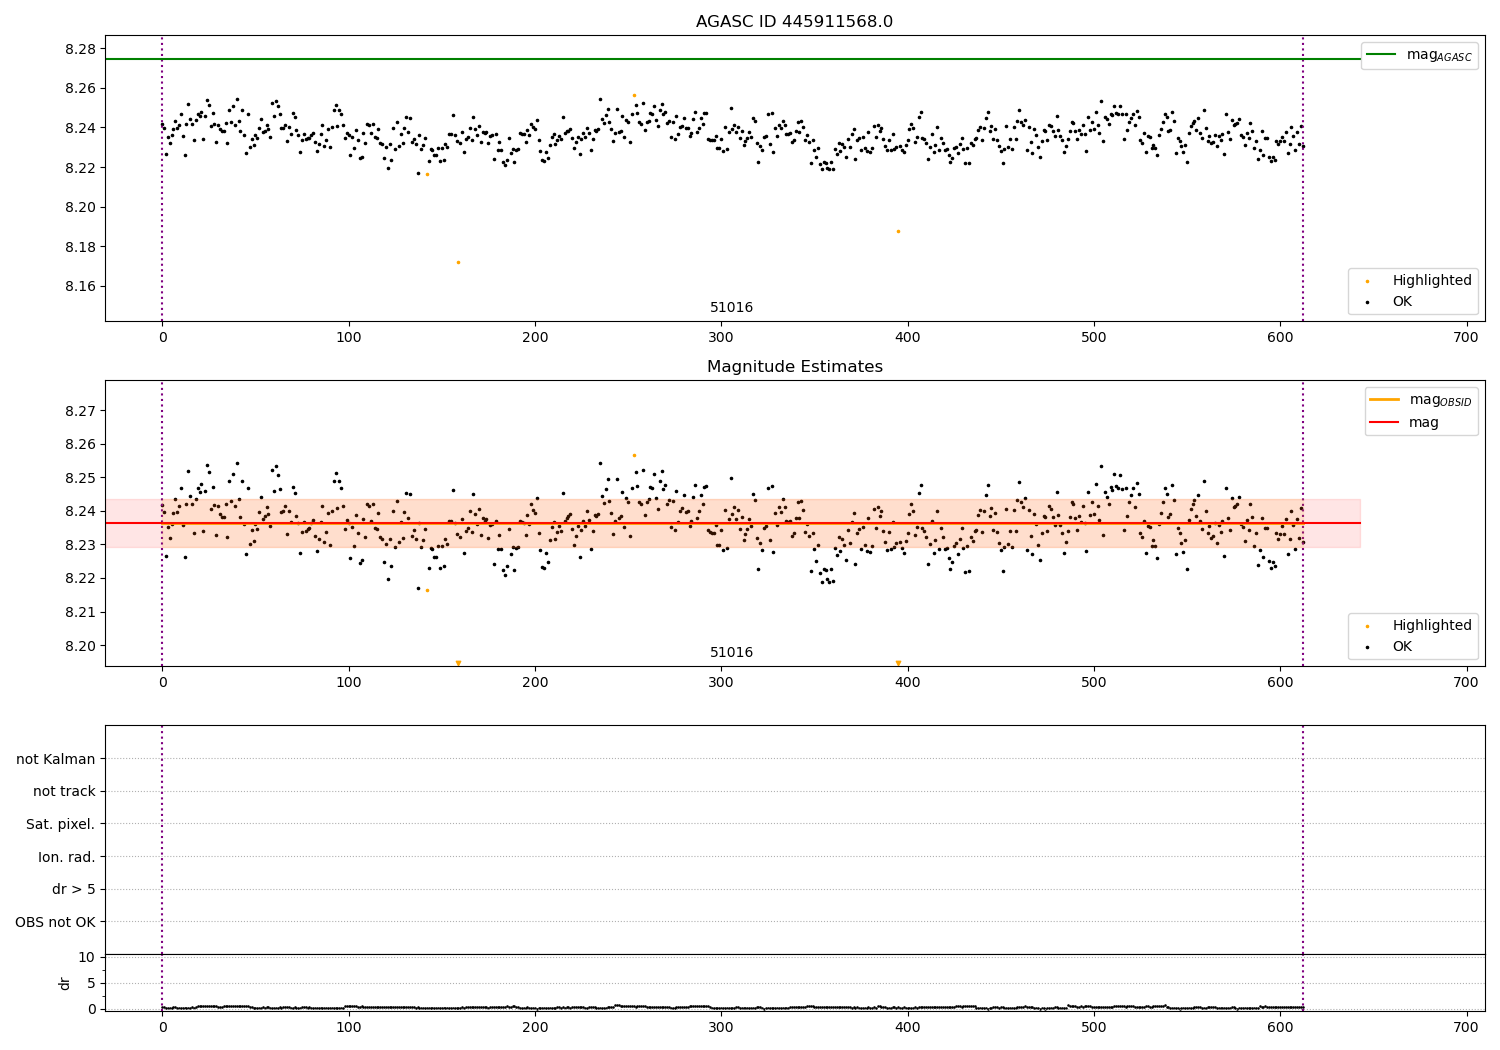
Task: Click the orange mag OBSID legend entry
Action: 1384,400
